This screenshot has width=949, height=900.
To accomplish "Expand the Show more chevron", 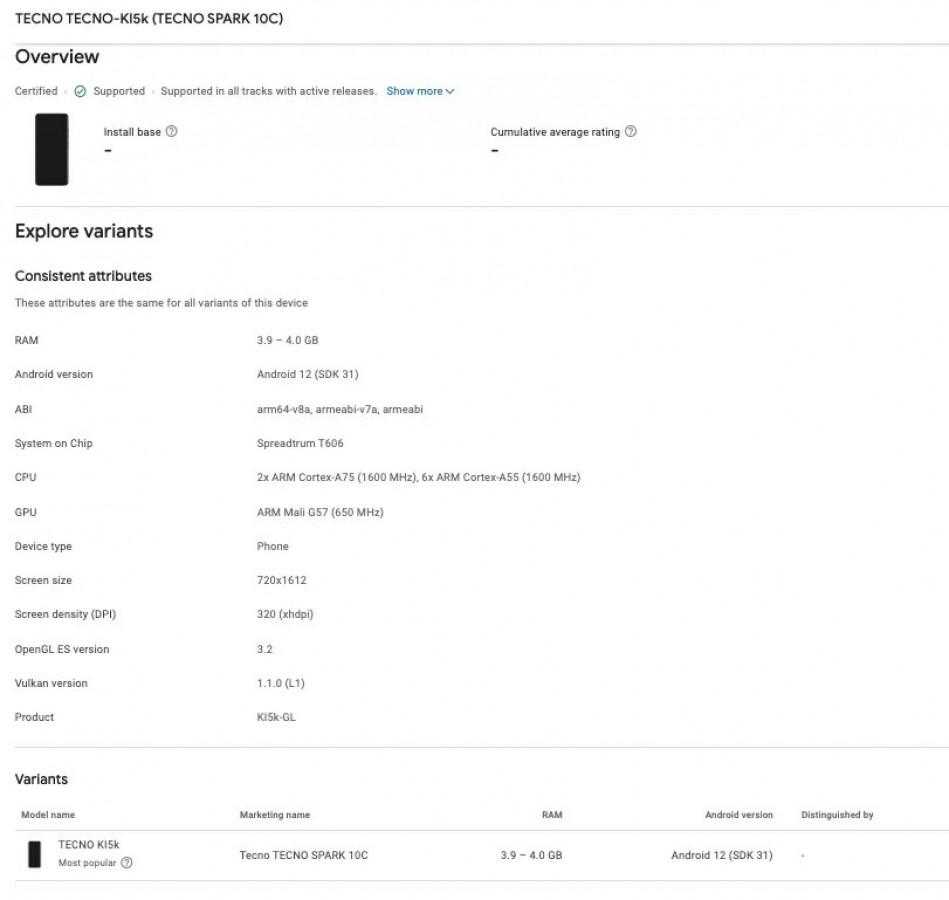I will pyautogui.click(x=450, y=91).
